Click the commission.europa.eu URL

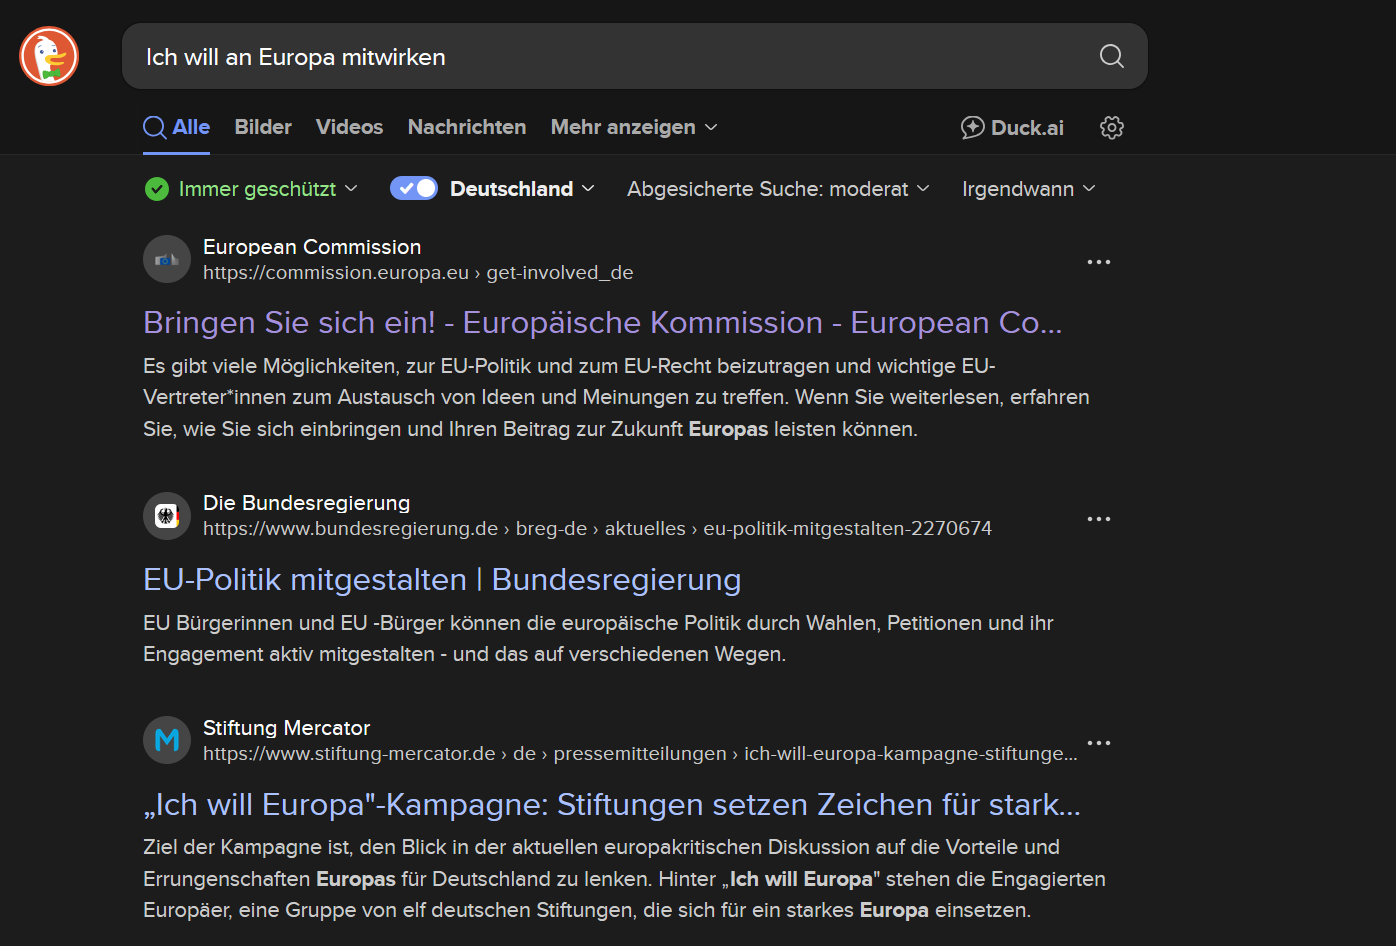coord(418,273)
